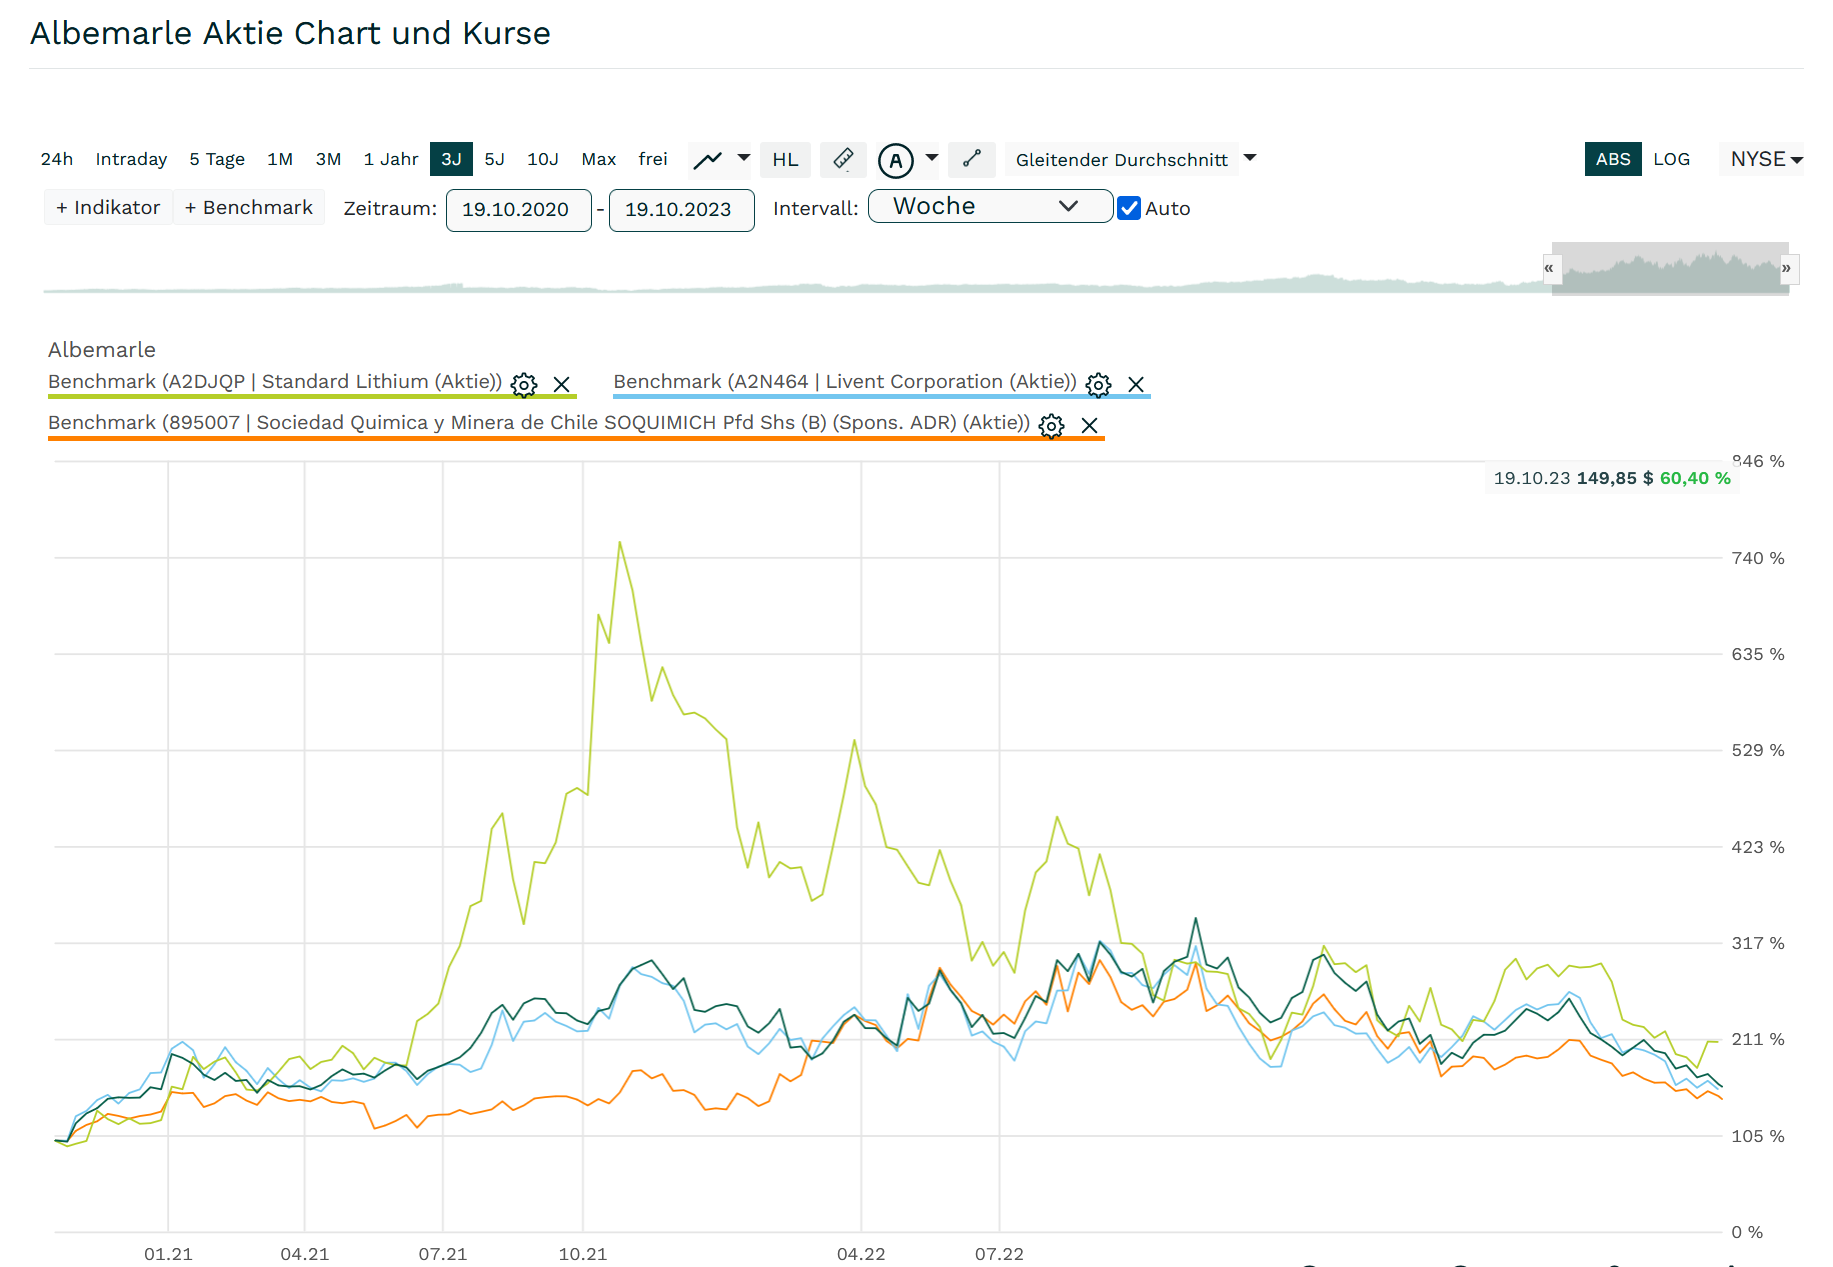This screenshot has height=1267, width=1833.
Task: Click the 19.10.23 149,85 $ price tooltip
Action: (1612, 478)
